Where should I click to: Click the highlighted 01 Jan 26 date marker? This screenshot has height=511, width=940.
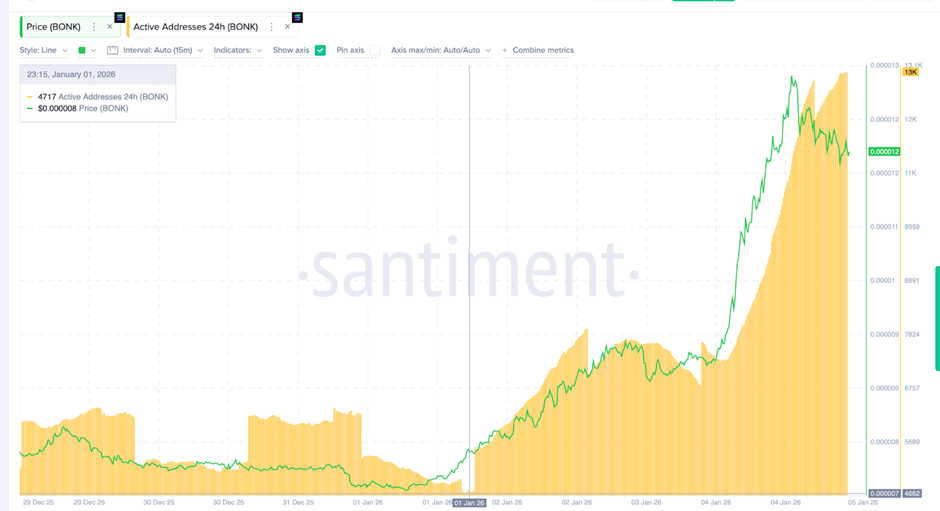pos(469,503)
